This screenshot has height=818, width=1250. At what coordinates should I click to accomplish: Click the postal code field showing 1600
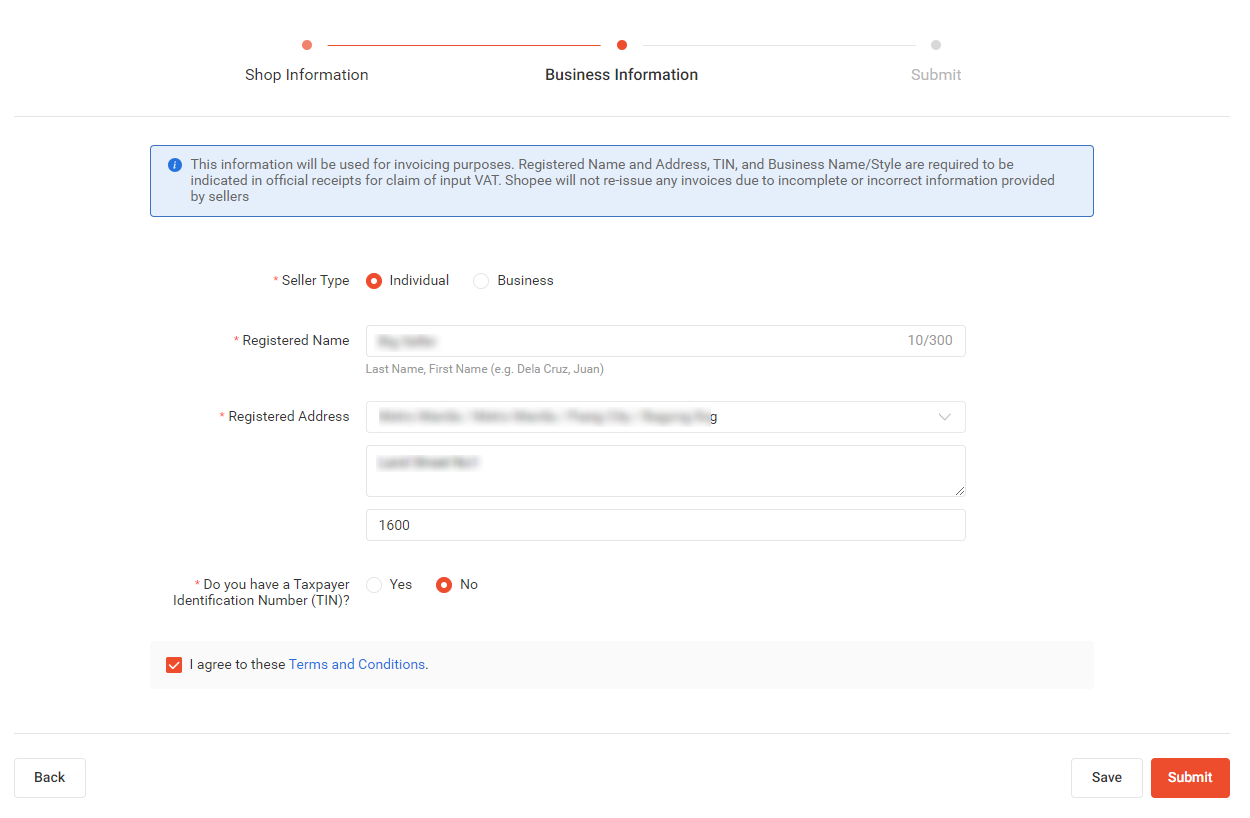pyautogui.click(x=665, y=525)
